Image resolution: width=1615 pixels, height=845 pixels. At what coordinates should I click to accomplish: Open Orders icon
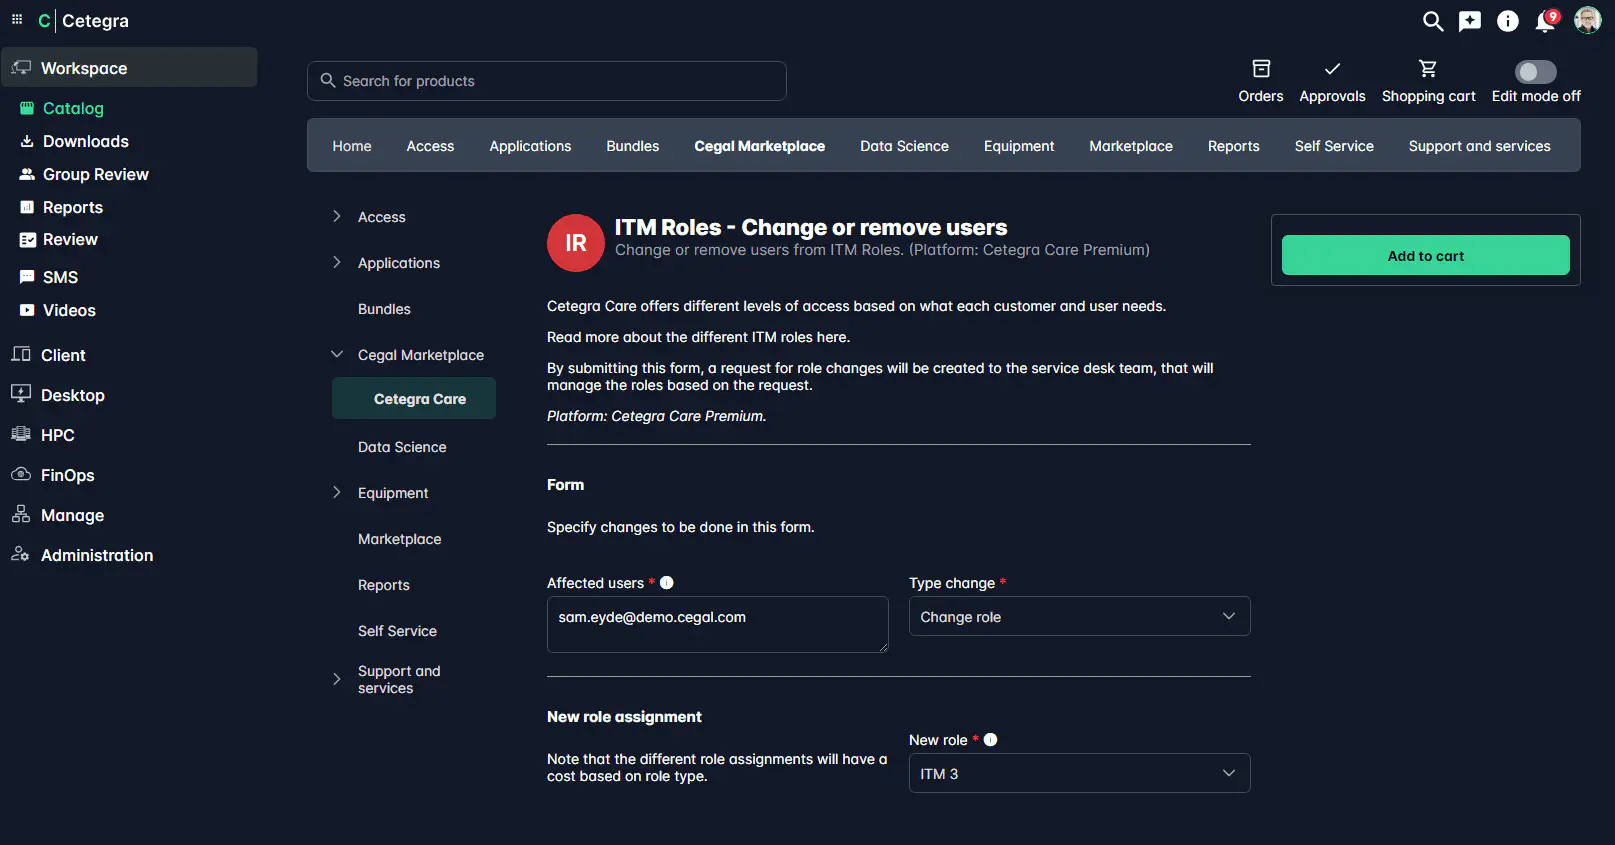(1260, 69)
